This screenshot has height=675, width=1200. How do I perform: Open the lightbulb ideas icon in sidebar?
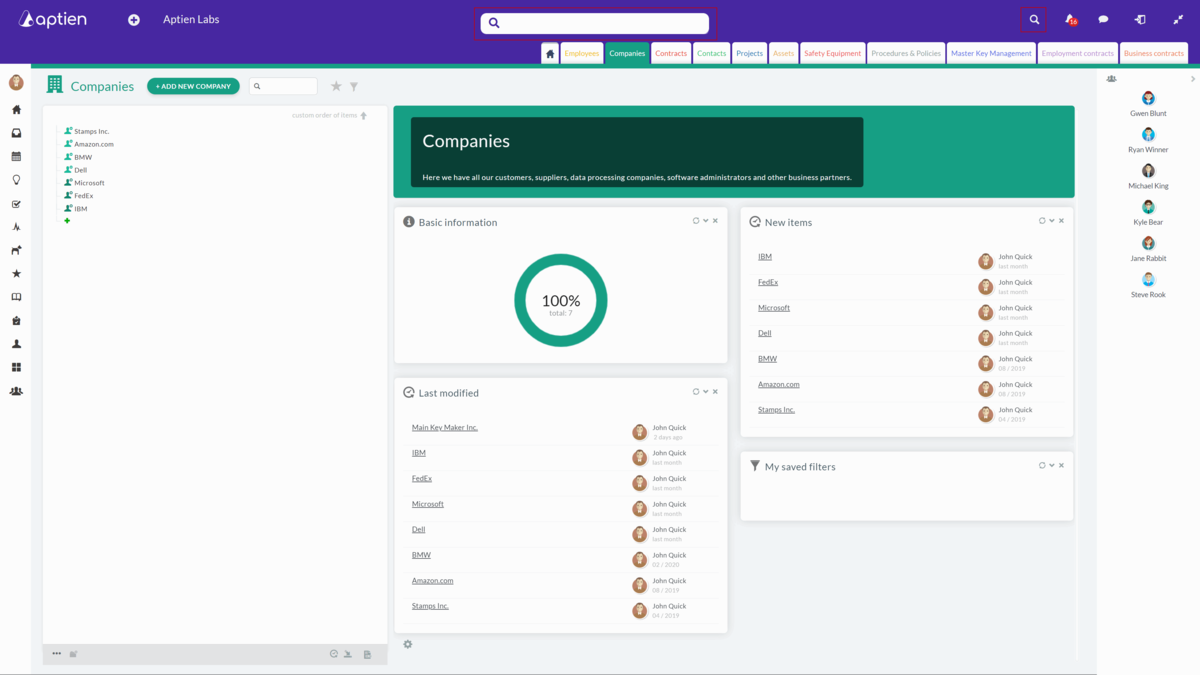[16, 180]
